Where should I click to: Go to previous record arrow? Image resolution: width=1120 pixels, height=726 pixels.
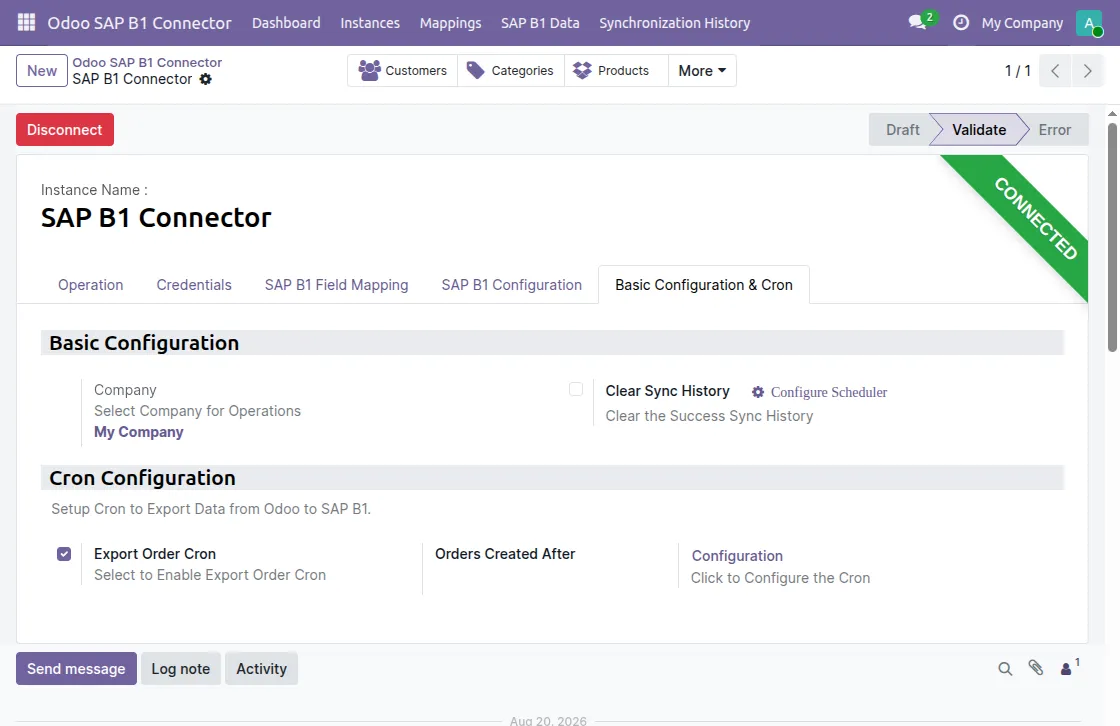[1055, 71]
